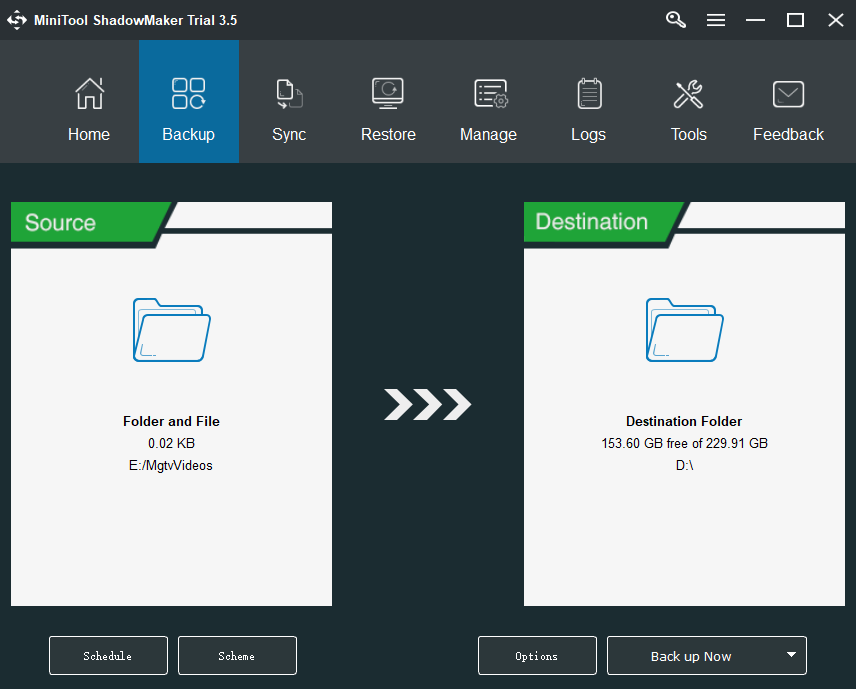
Task: Go to Manage backups icon
Action: [490, 94]
